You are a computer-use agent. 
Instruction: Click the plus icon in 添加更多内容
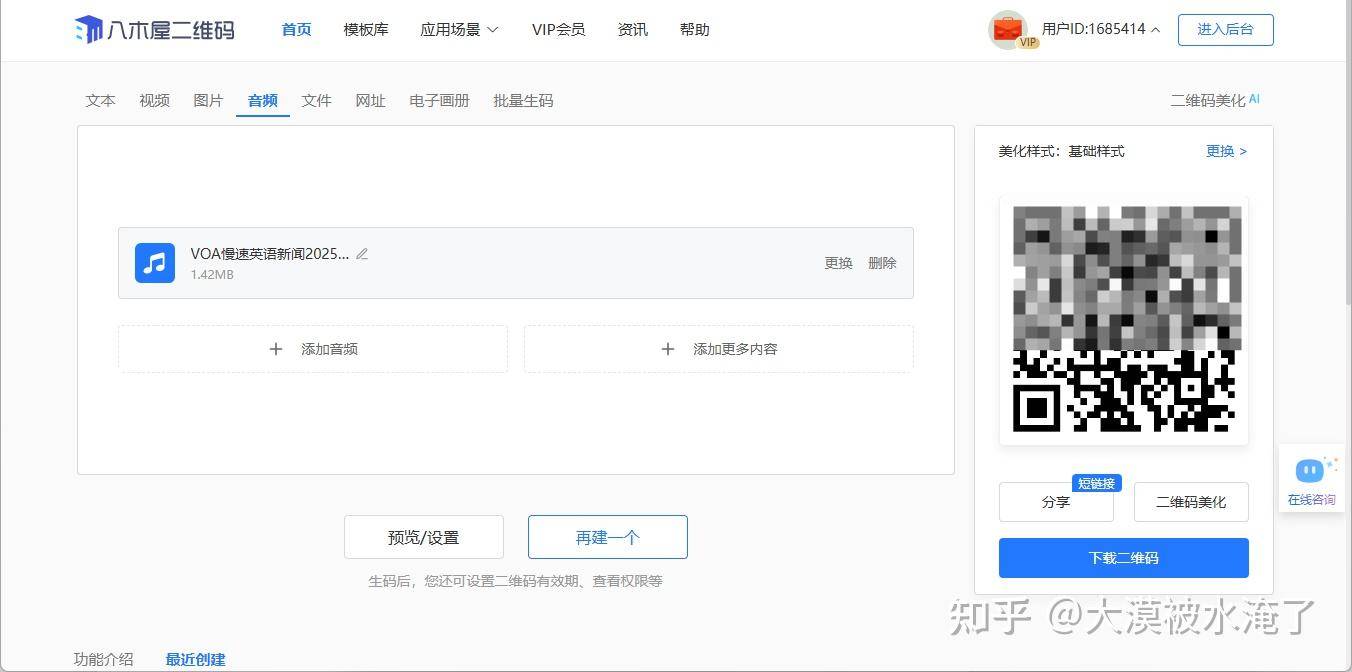click(x=668, y=349)
